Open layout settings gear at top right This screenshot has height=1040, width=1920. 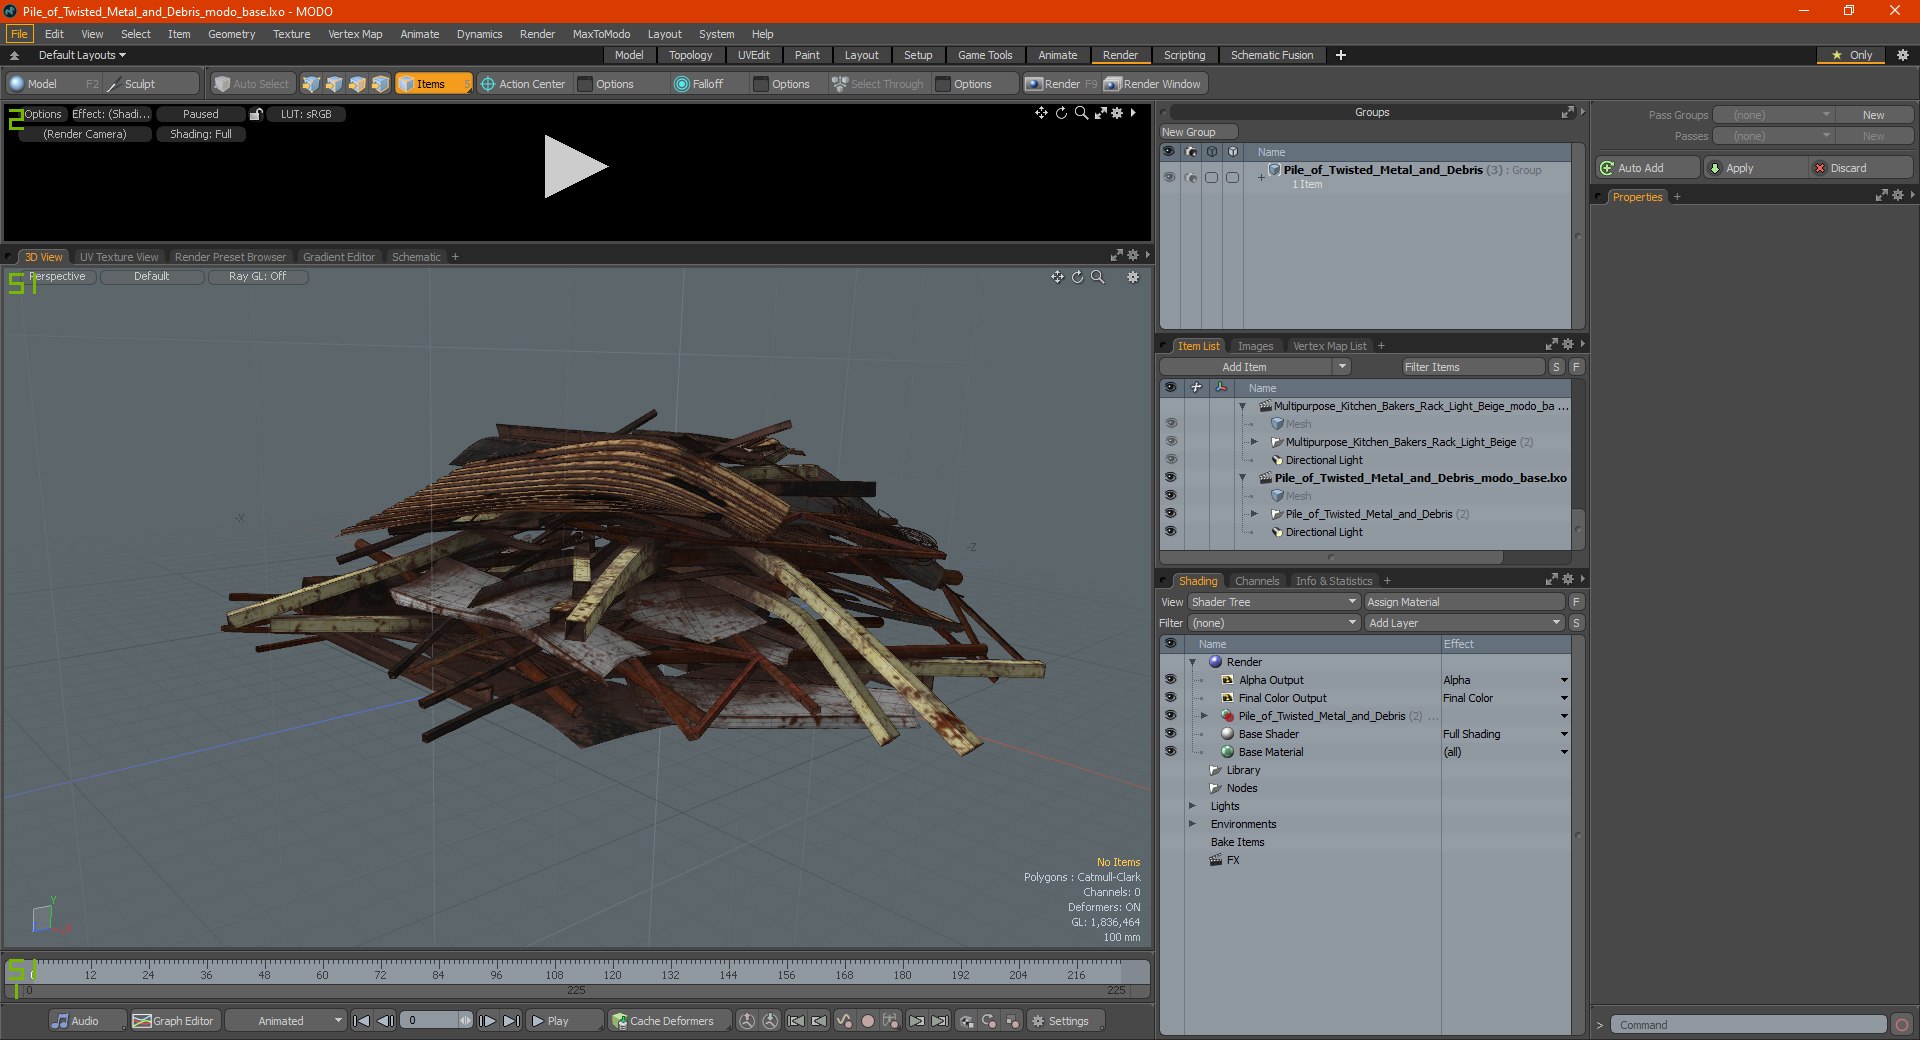[x=1902, y=55]
